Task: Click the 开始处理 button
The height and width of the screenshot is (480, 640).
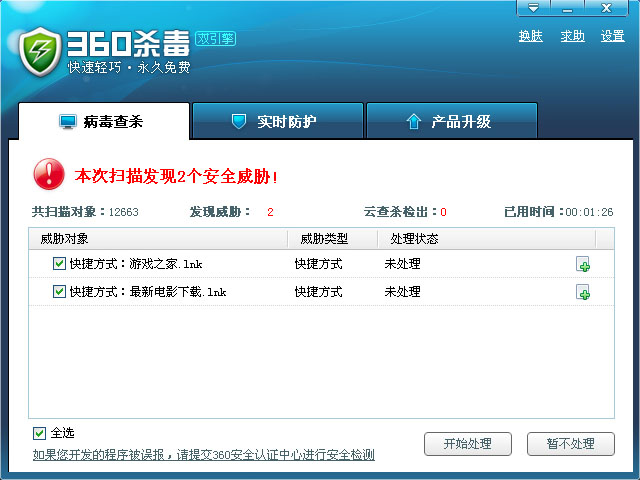Action: (468, 444)
